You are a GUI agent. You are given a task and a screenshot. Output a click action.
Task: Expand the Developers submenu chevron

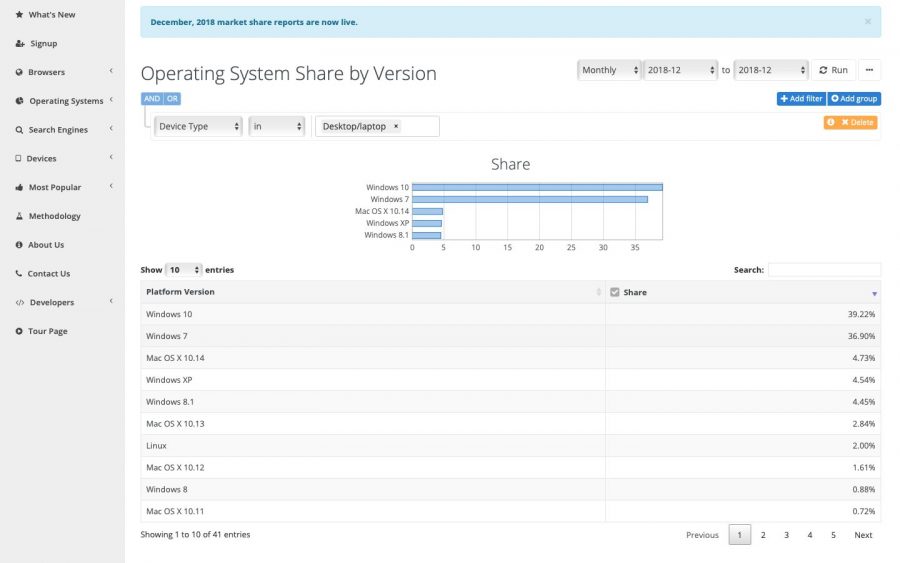pyautogui.click(x=111, y=301)
